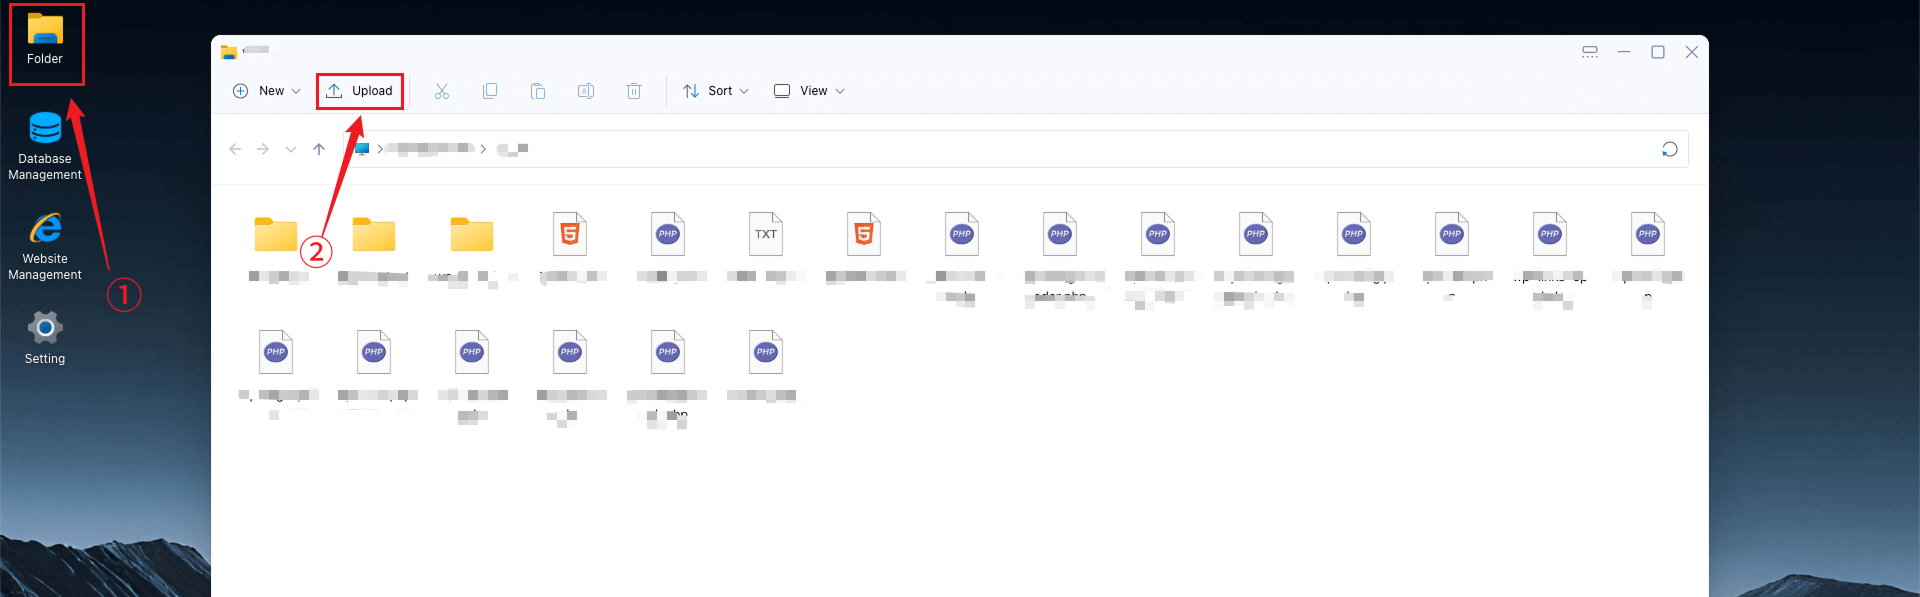
Task: Expand recent locations chevron
Action: tap(291, 149)
